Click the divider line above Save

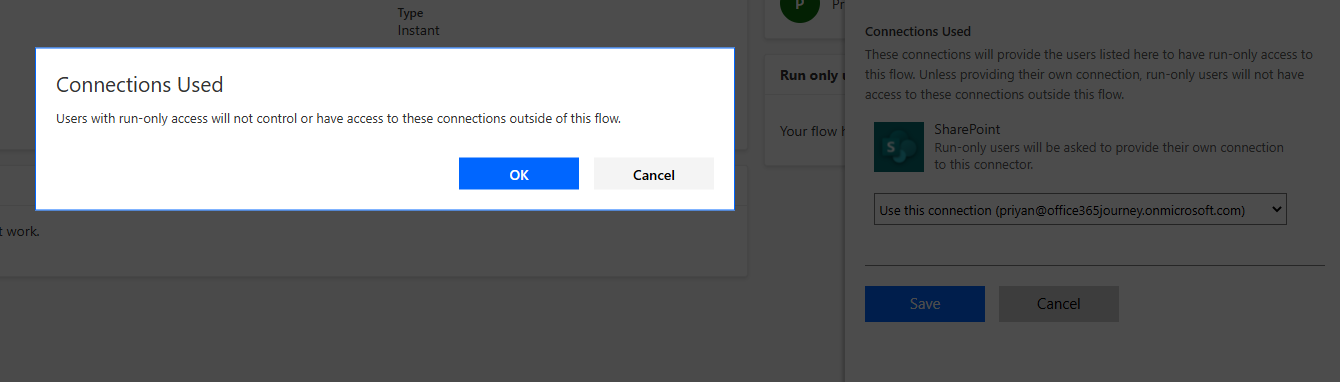coord(1094,265)
